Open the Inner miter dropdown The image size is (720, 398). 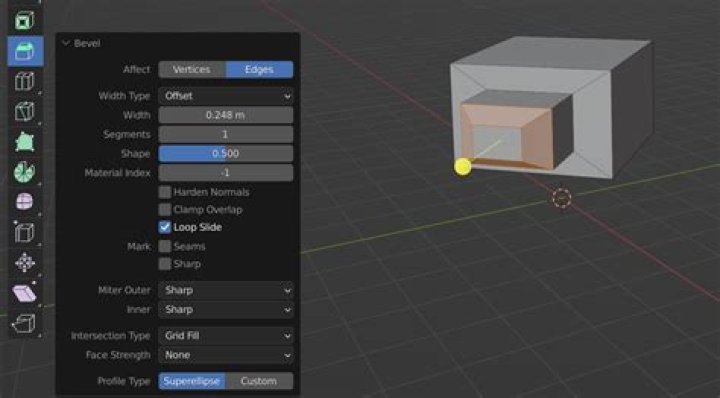point(225,310)
